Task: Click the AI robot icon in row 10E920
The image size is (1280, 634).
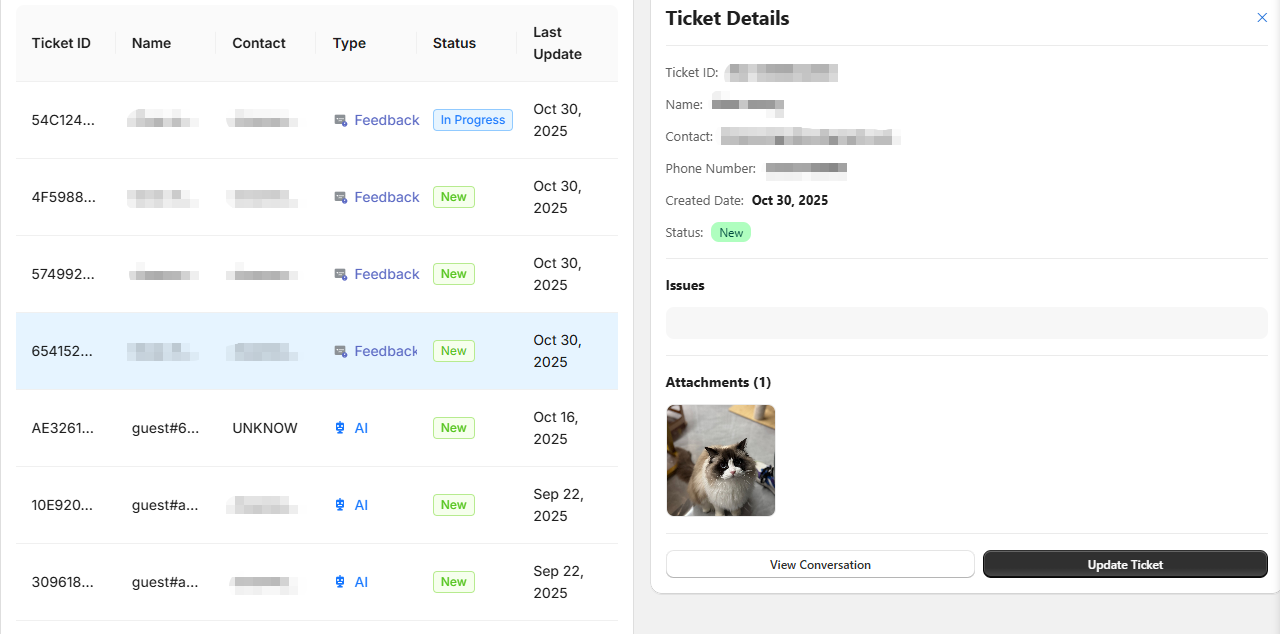Action: tap(340, 505)
